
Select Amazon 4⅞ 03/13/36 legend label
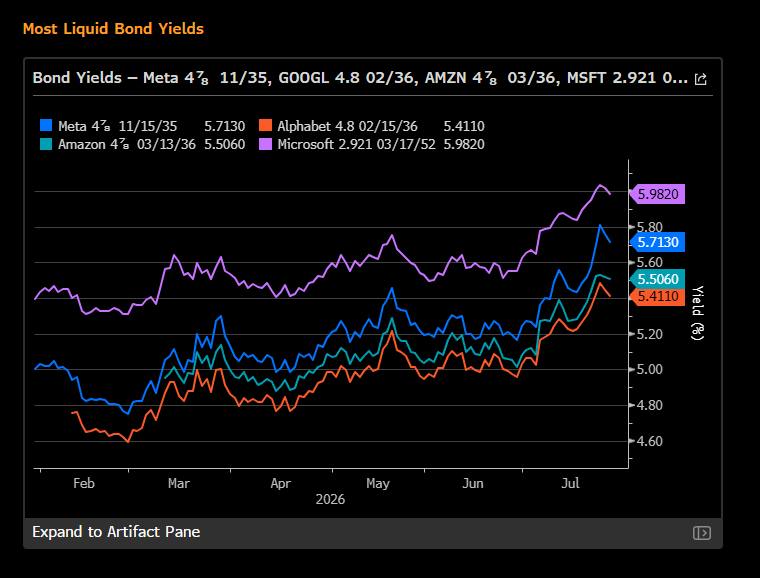coord(127,144)
